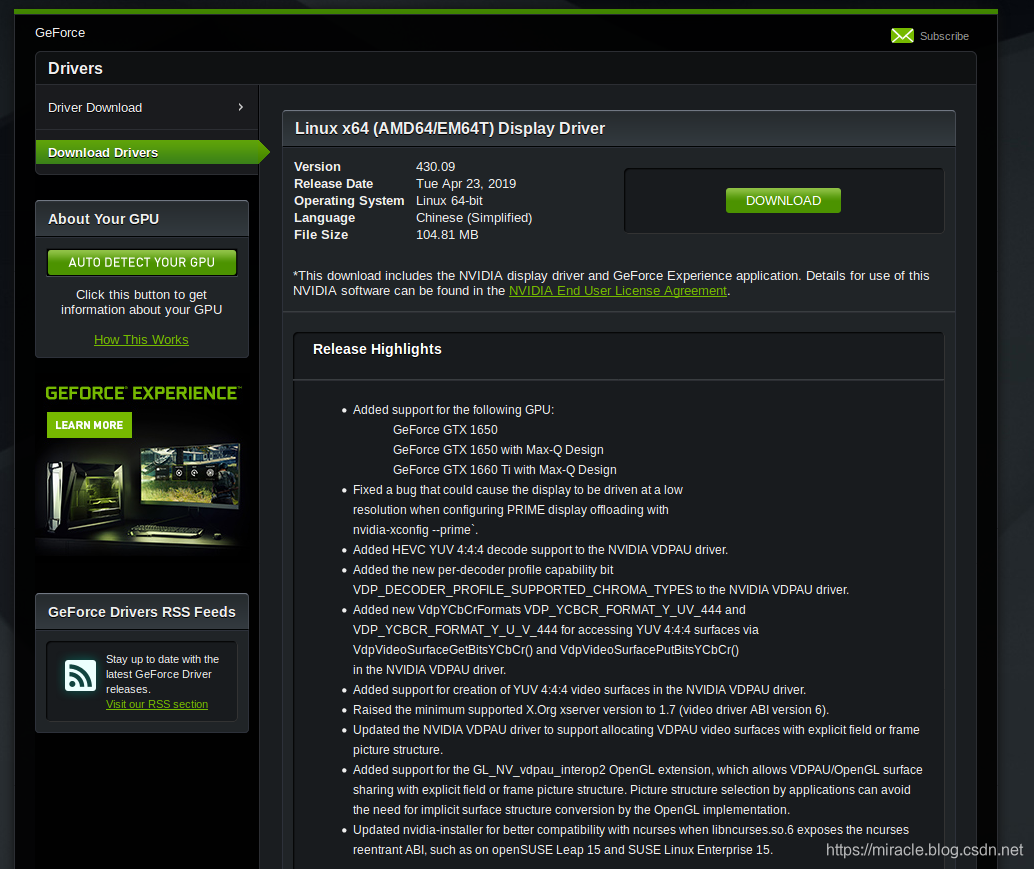Click the Subscribe link text
Screen dimensions: 1034x869
coord(944,36)
